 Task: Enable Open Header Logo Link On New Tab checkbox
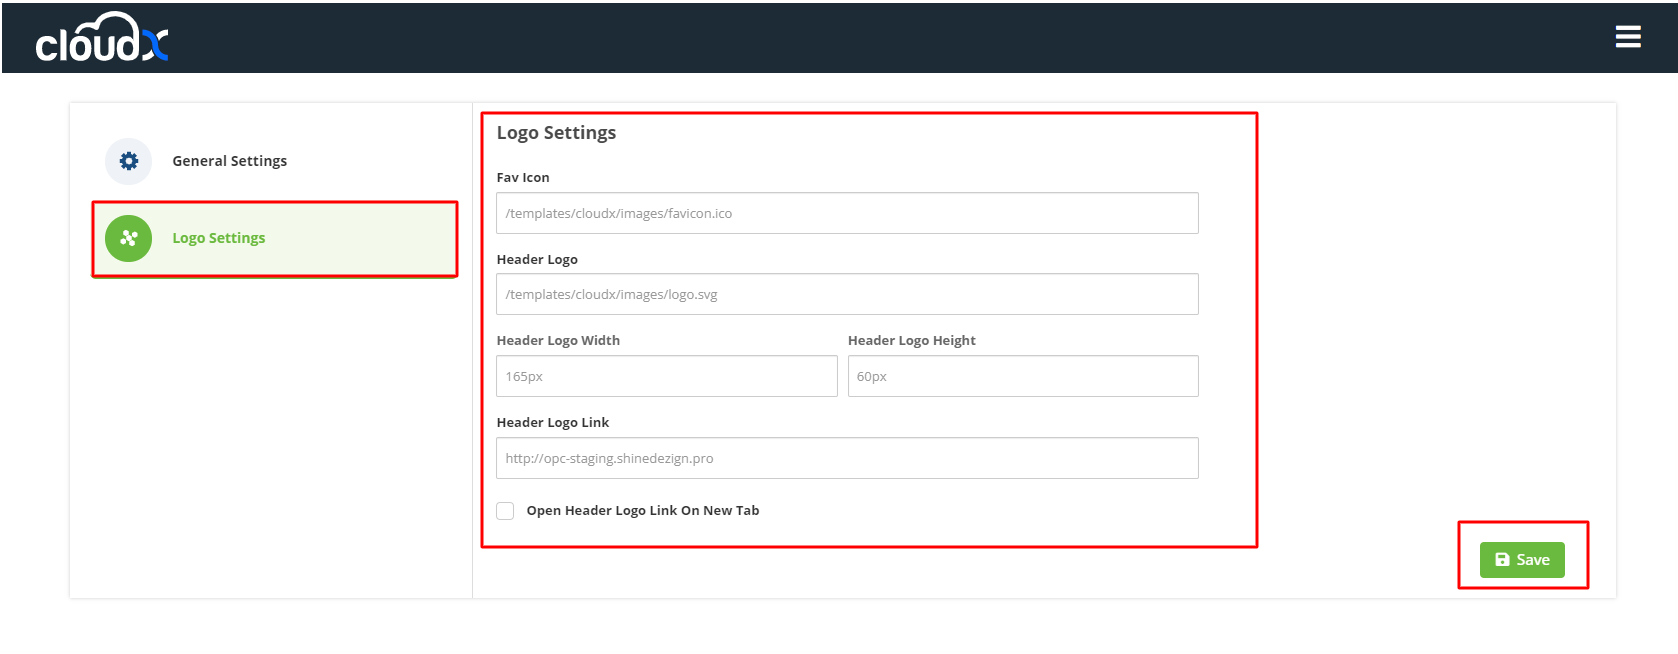[x=506, y=511]
